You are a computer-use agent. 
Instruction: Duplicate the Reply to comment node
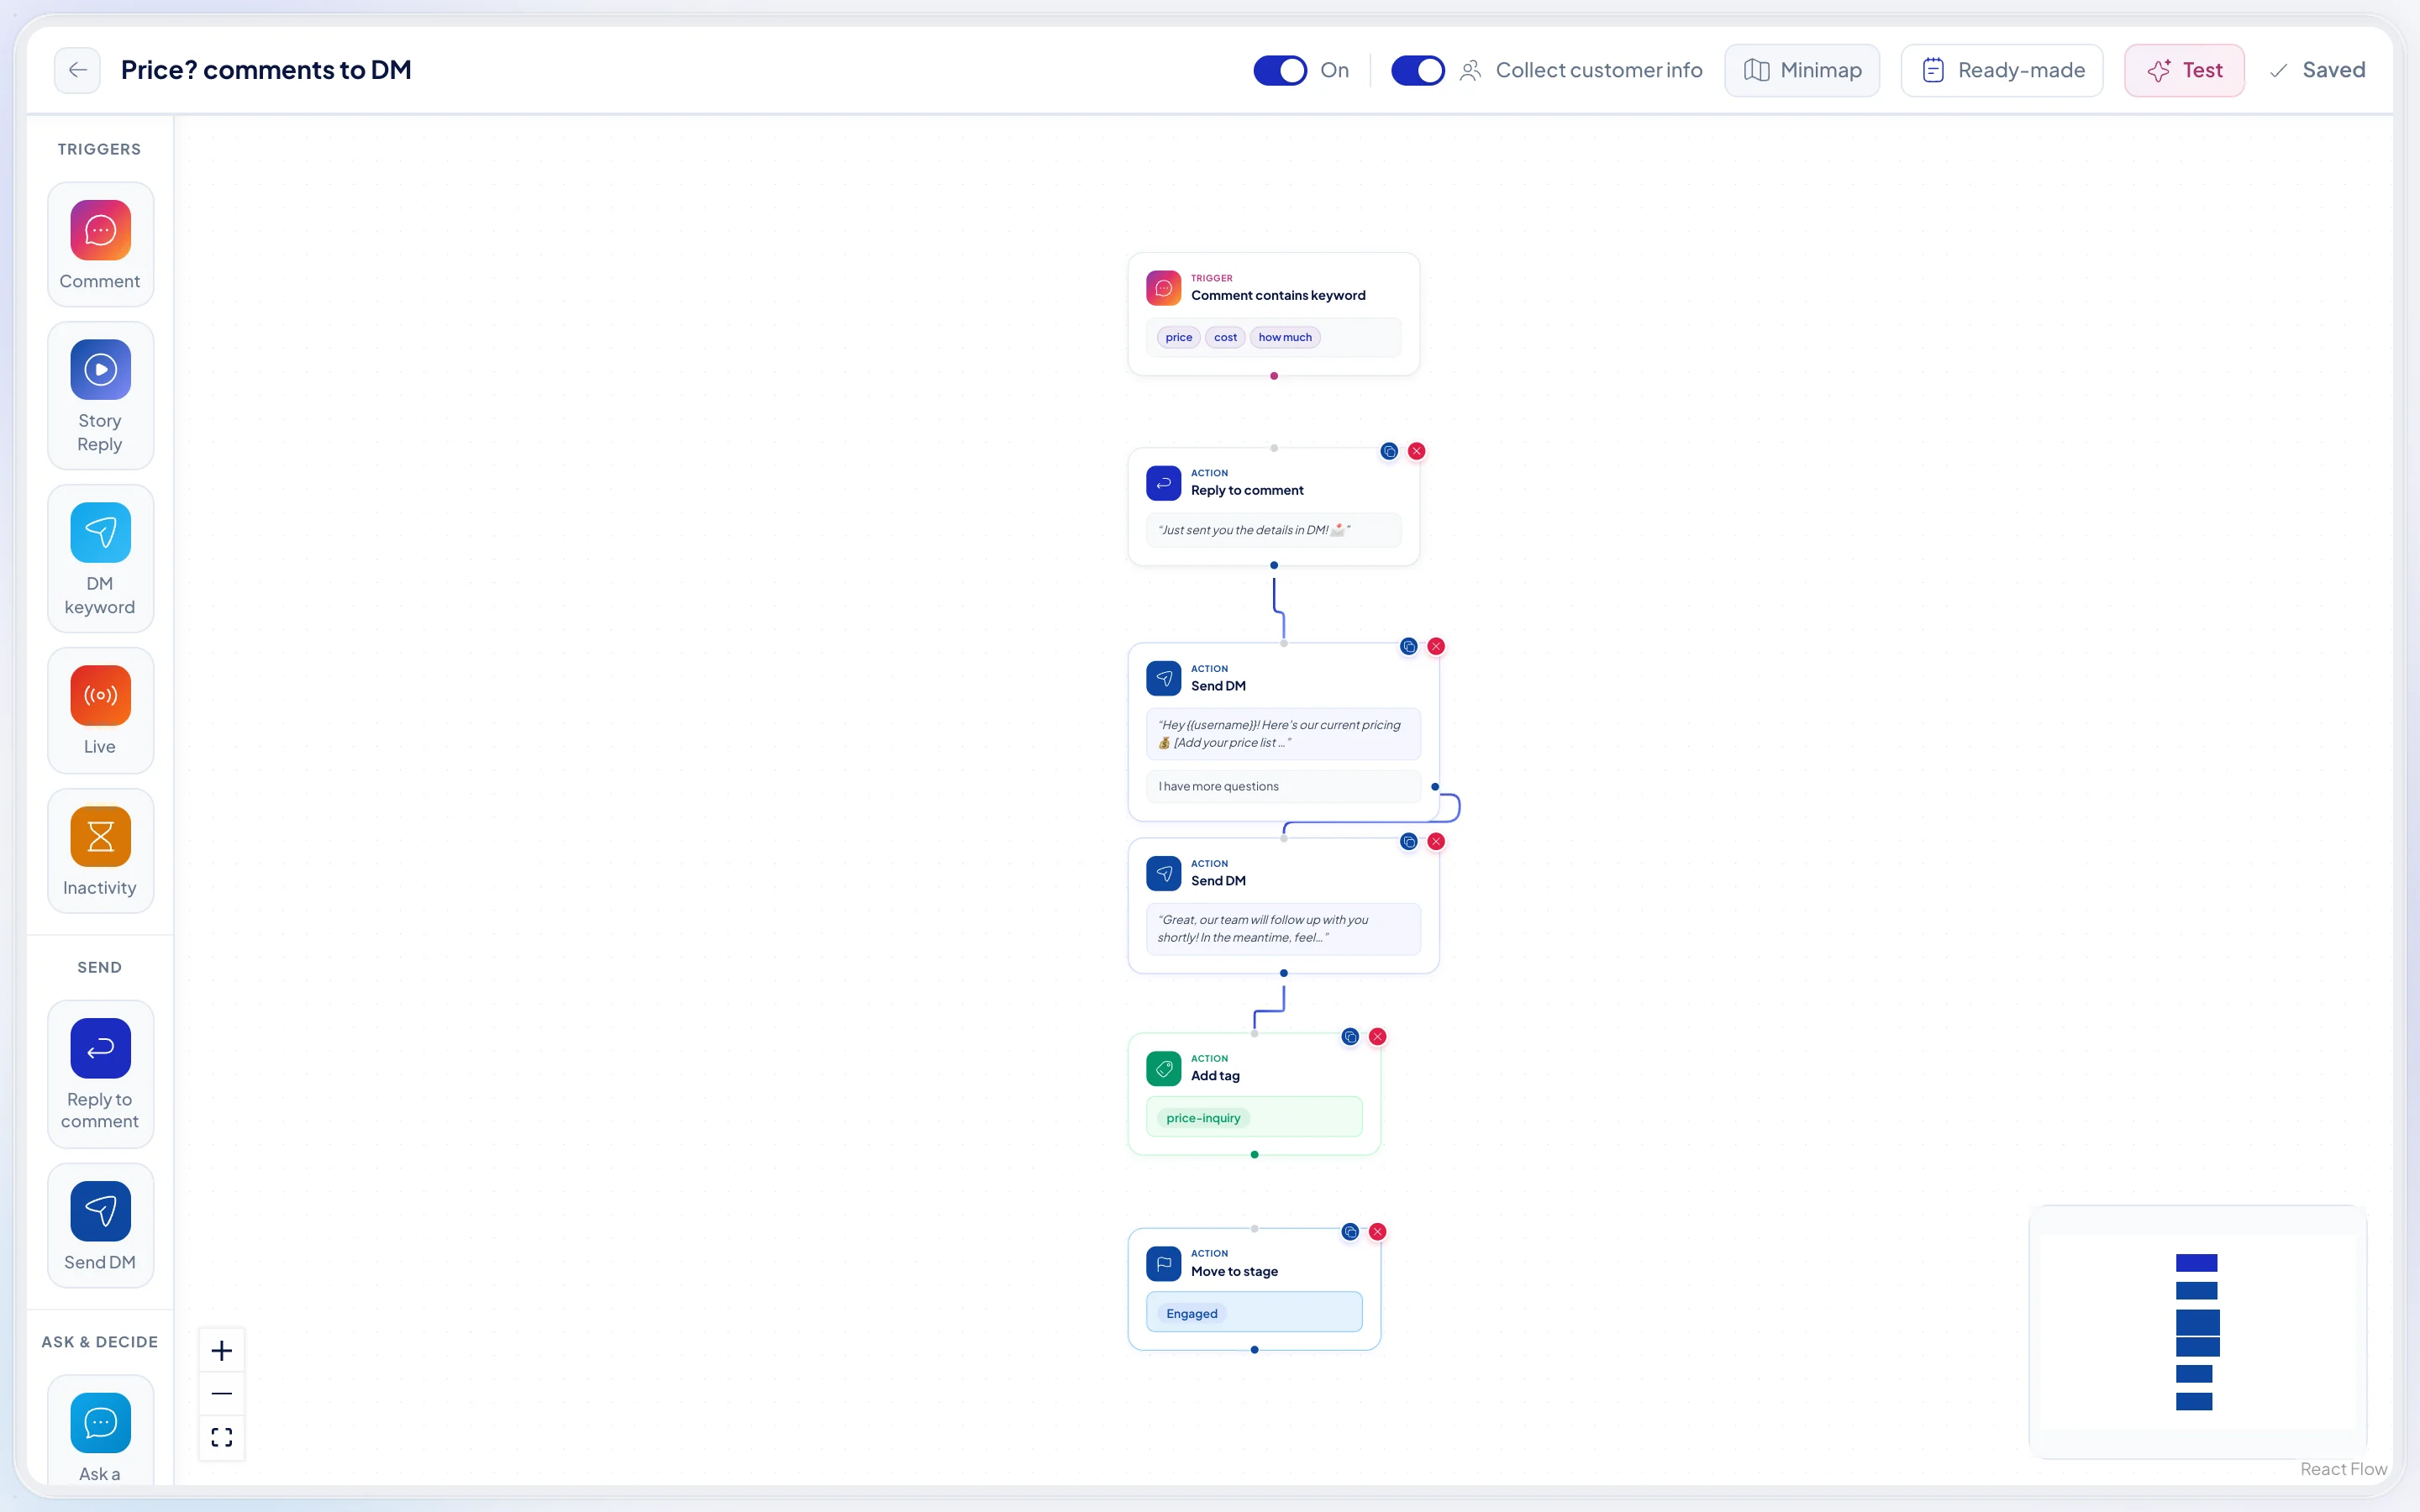(1389, 451)
